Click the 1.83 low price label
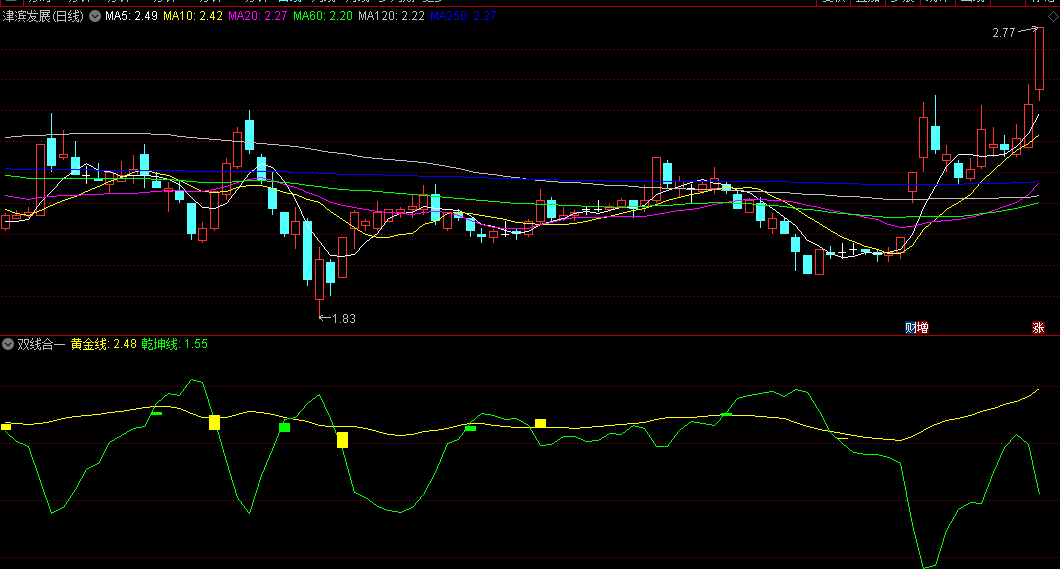 coord(344,318)
